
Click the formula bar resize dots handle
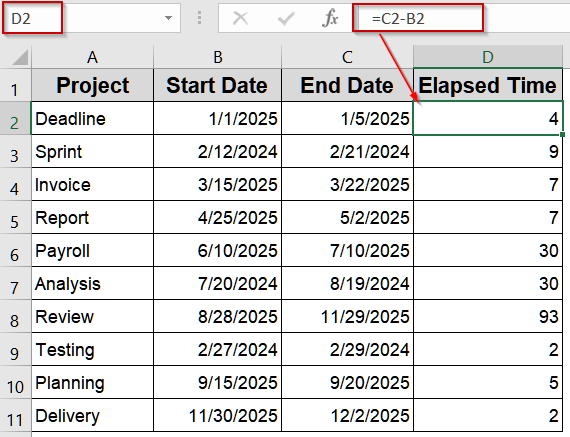pyautogui.click(x=199, y=18)
